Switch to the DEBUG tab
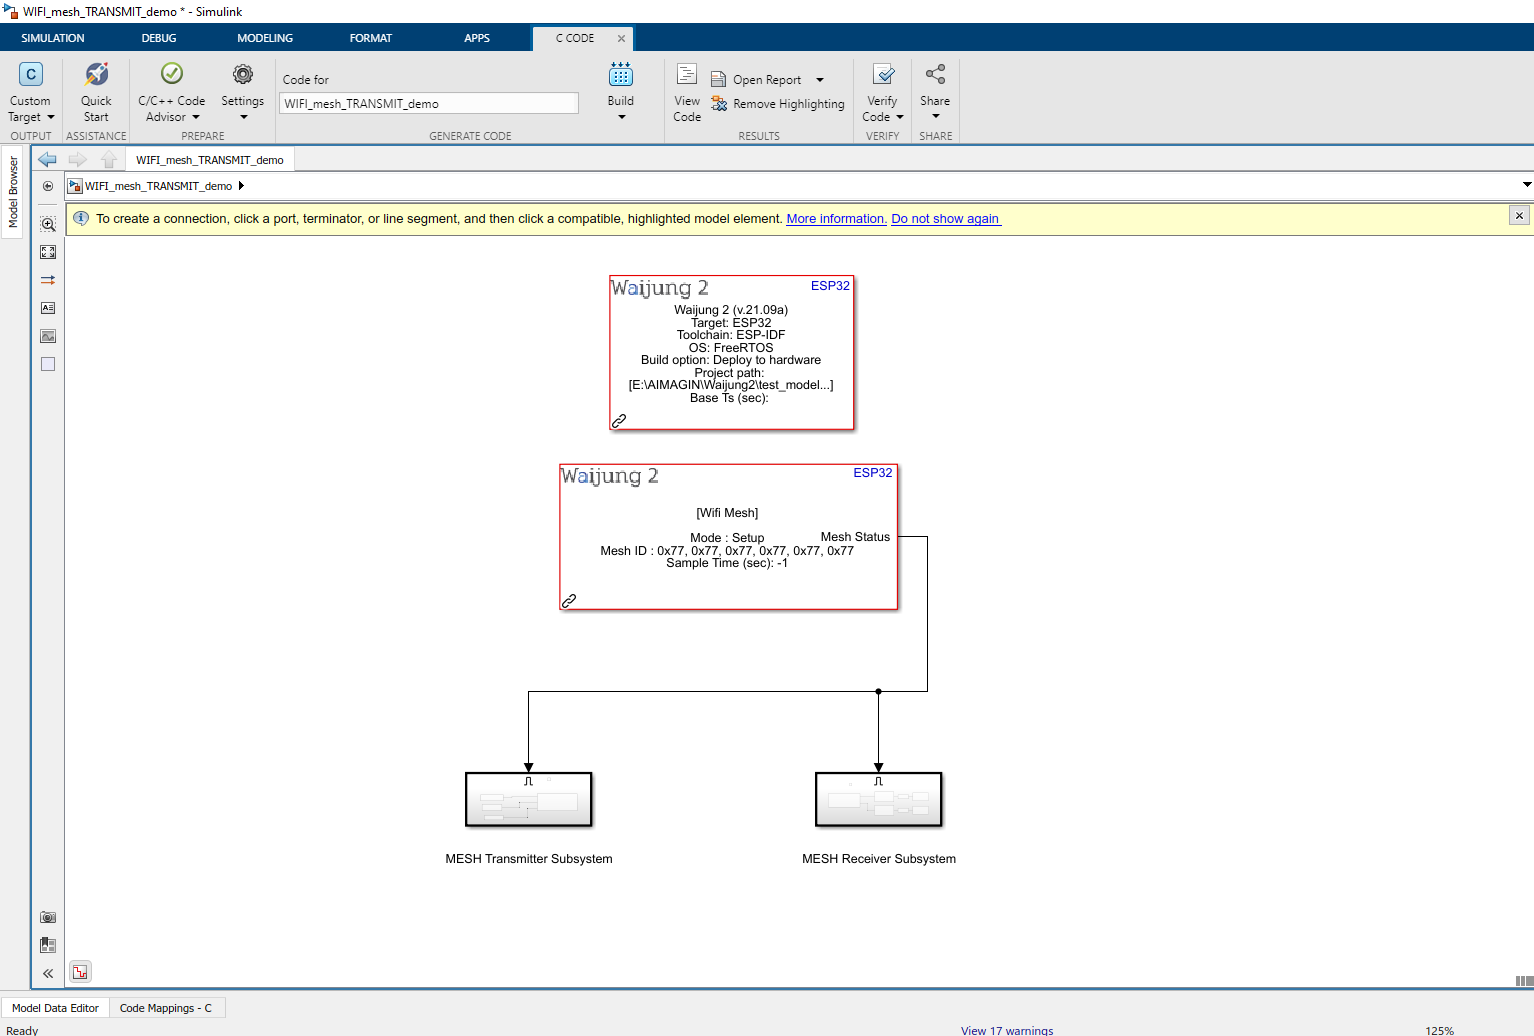Screen dimensions: 1534x1036 [159, 38]
